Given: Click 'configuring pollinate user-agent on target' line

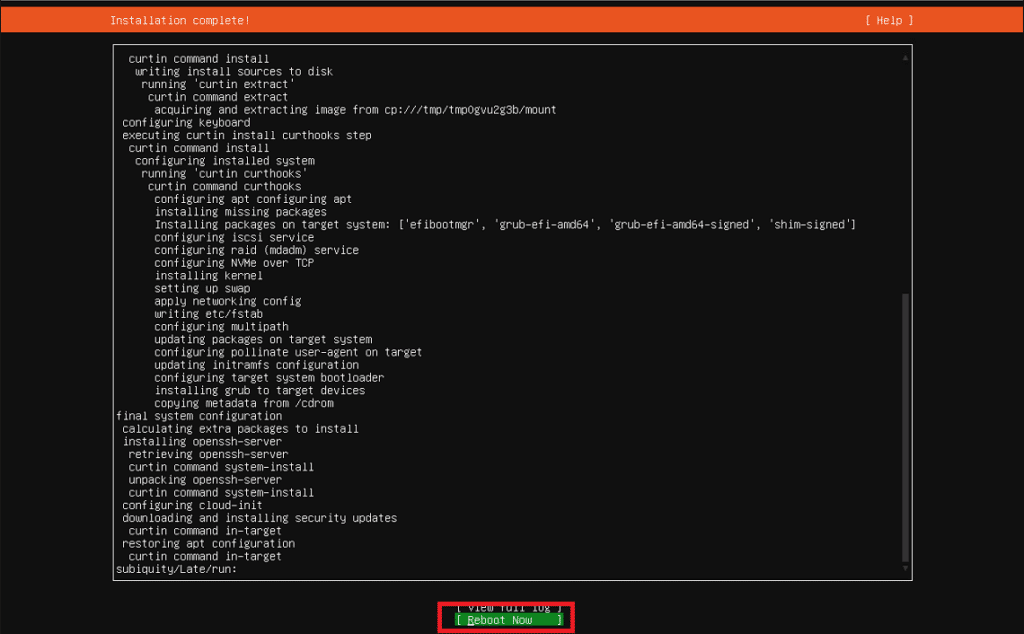Looking at the screenshot, I should click(288, 352).
